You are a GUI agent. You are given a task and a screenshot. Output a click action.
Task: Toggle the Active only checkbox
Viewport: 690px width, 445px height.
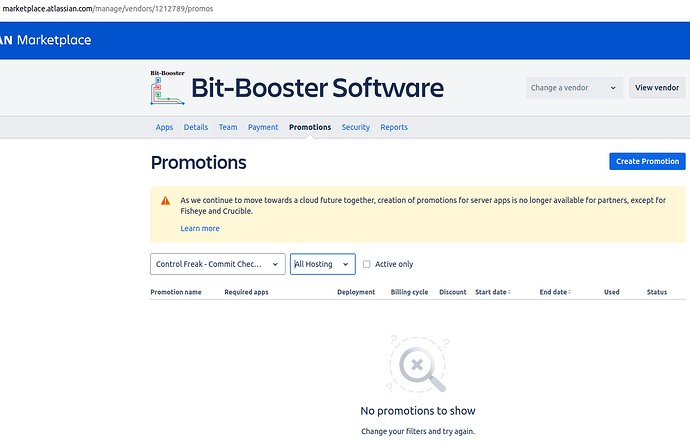point(366,264)
